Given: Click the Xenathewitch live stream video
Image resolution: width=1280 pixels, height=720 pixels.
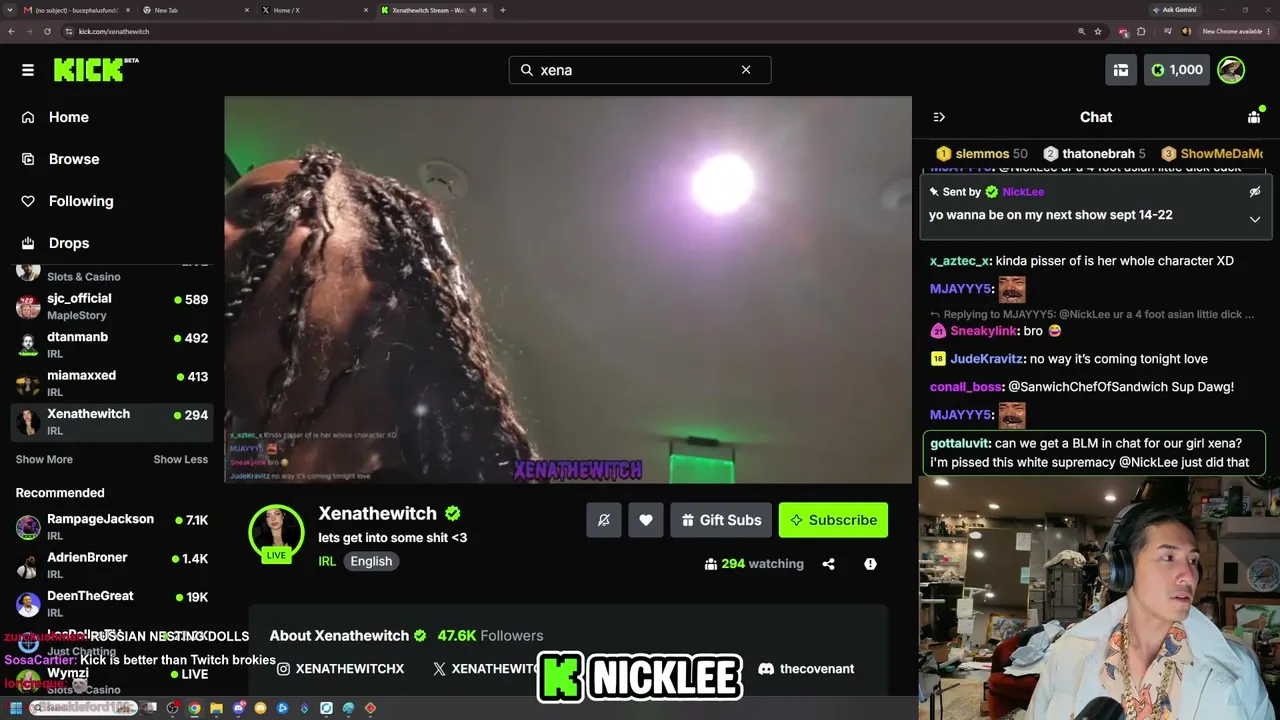Looking at the screenshot, I should [x=568, y=290].
